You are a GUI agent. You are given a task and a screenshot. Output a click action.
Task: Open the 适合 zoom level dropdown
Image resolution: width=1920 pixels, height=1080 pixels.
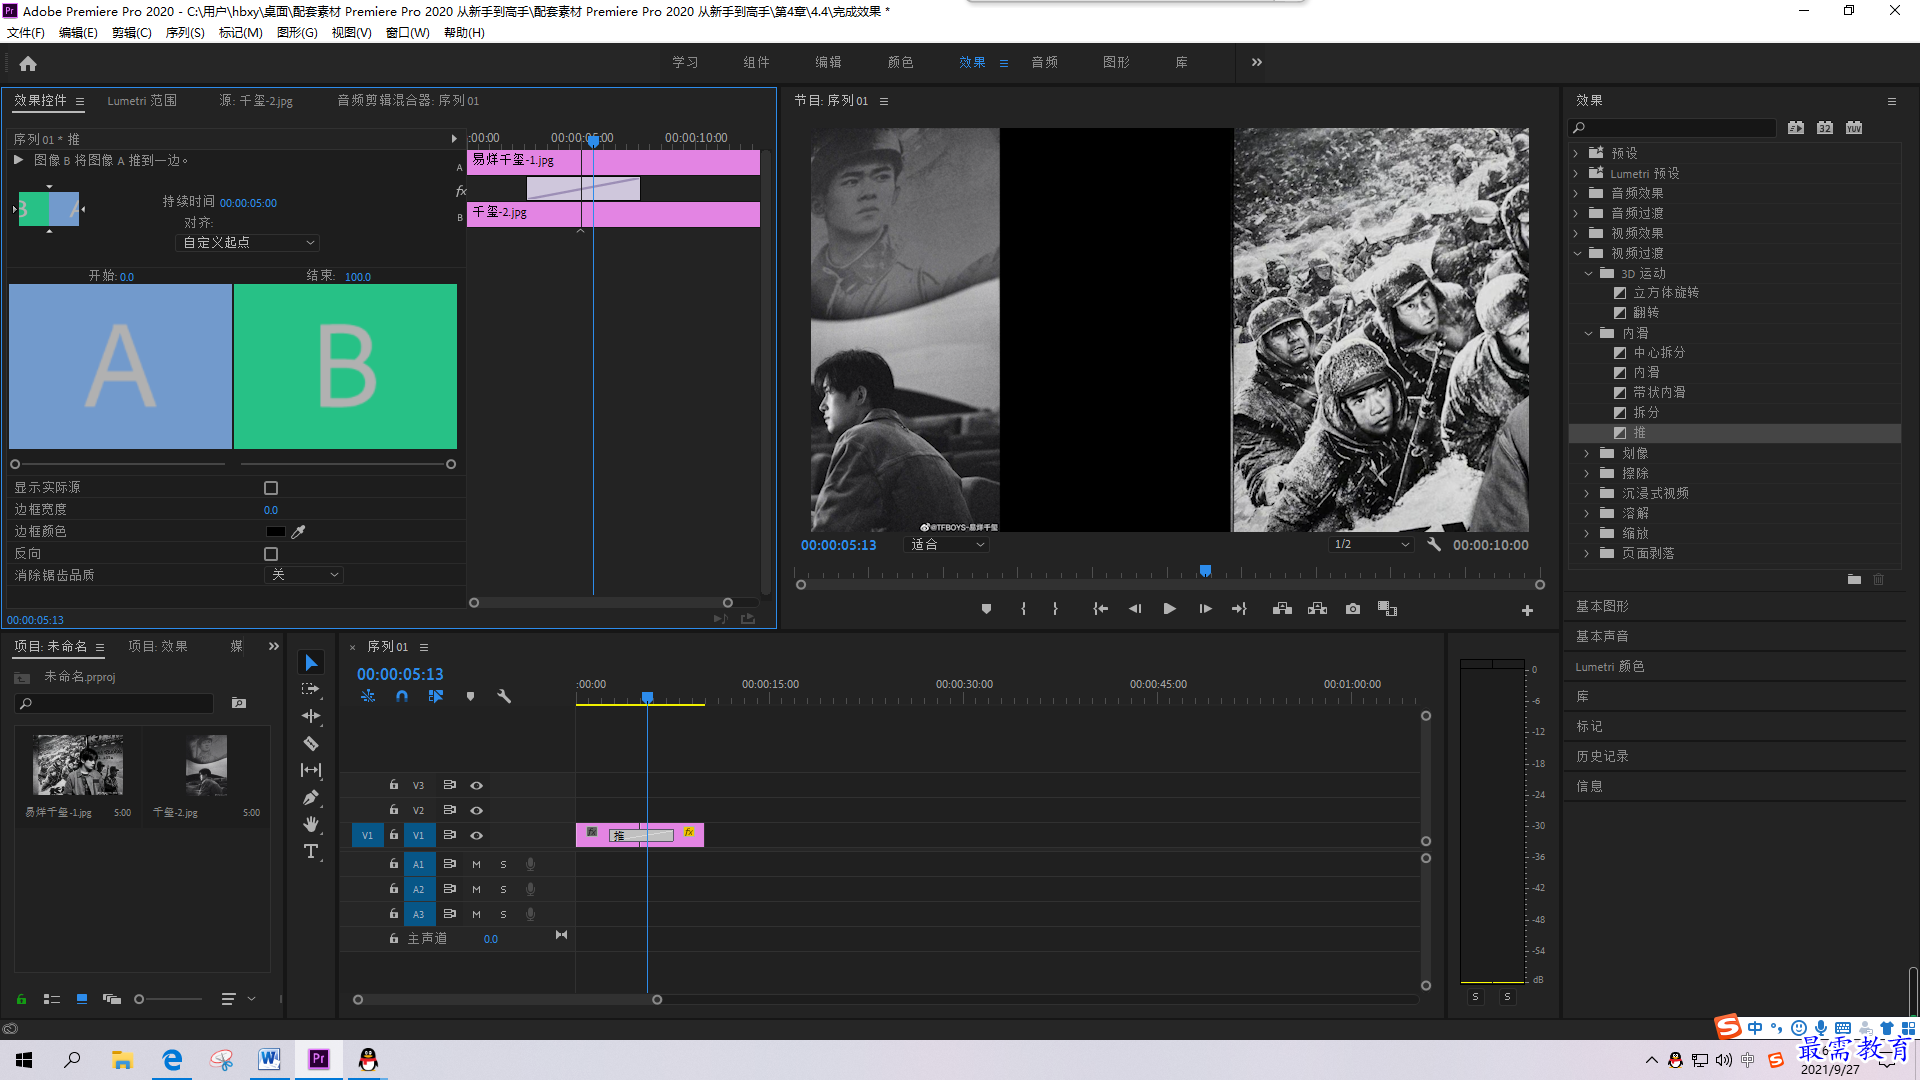(946, 545)
